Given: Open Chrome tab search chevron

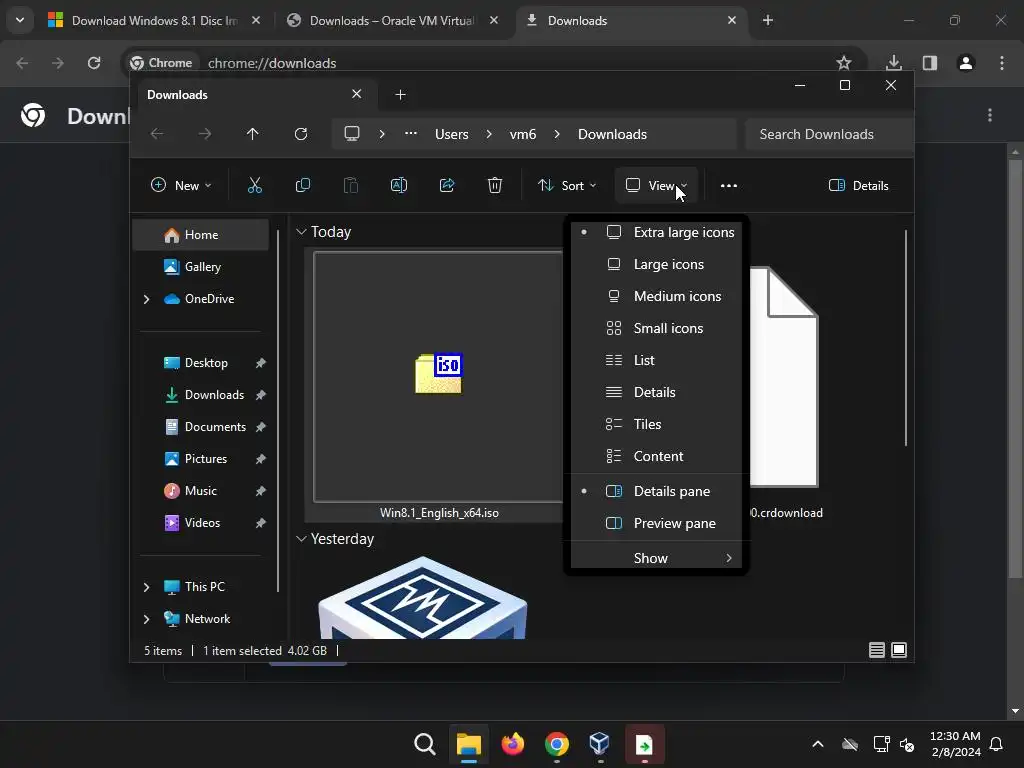Looking at the screenshot, I should (20, 20).
